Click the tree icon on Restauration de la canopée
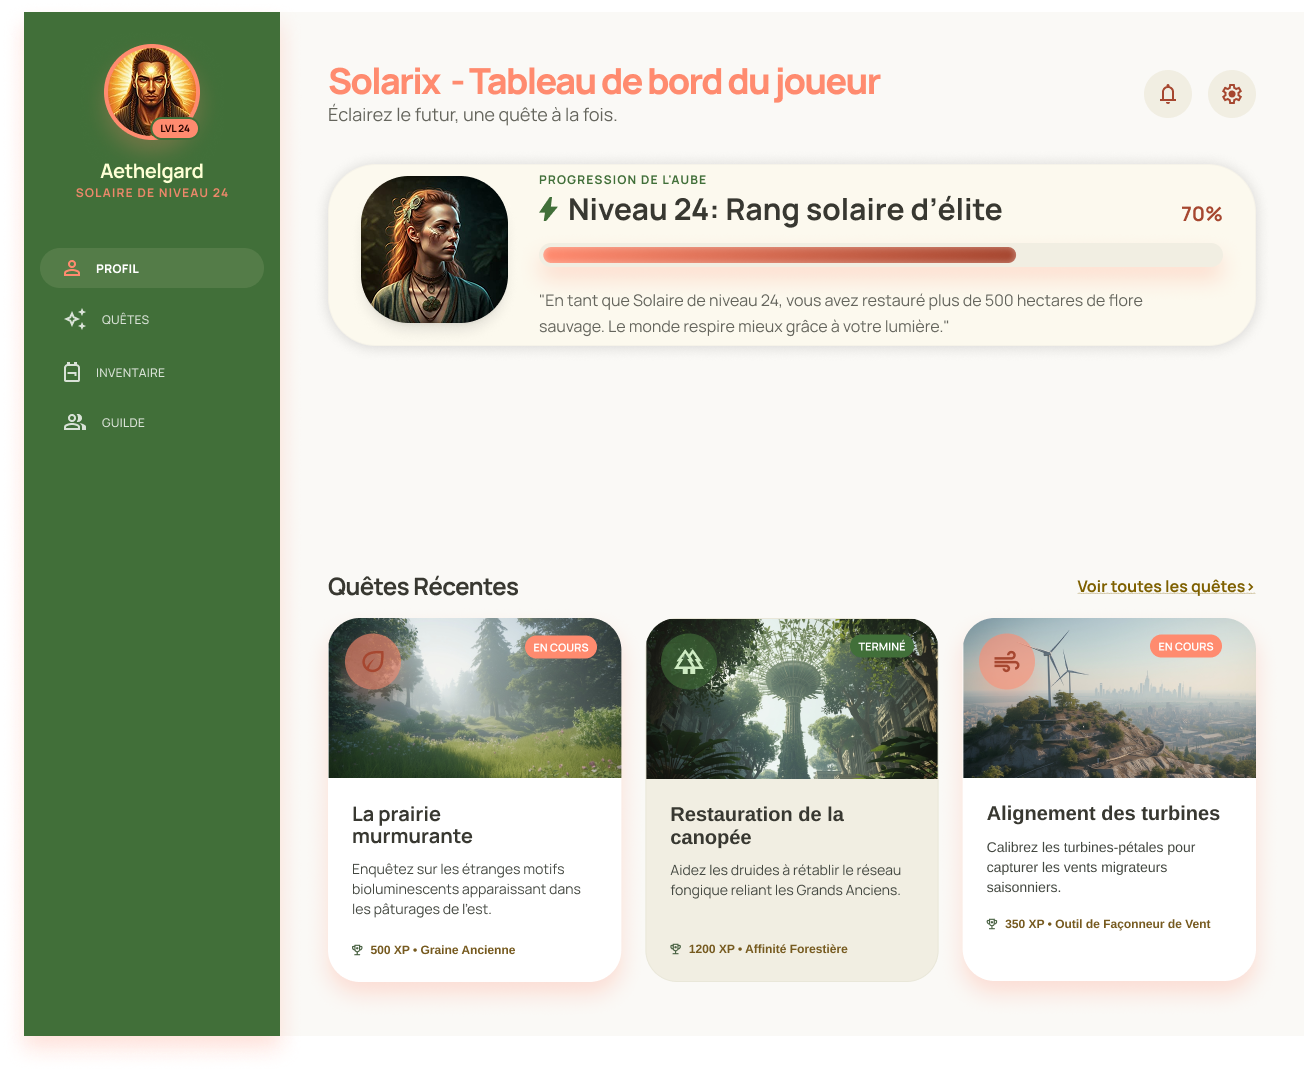1304x1072 pixels. [689, 661]
